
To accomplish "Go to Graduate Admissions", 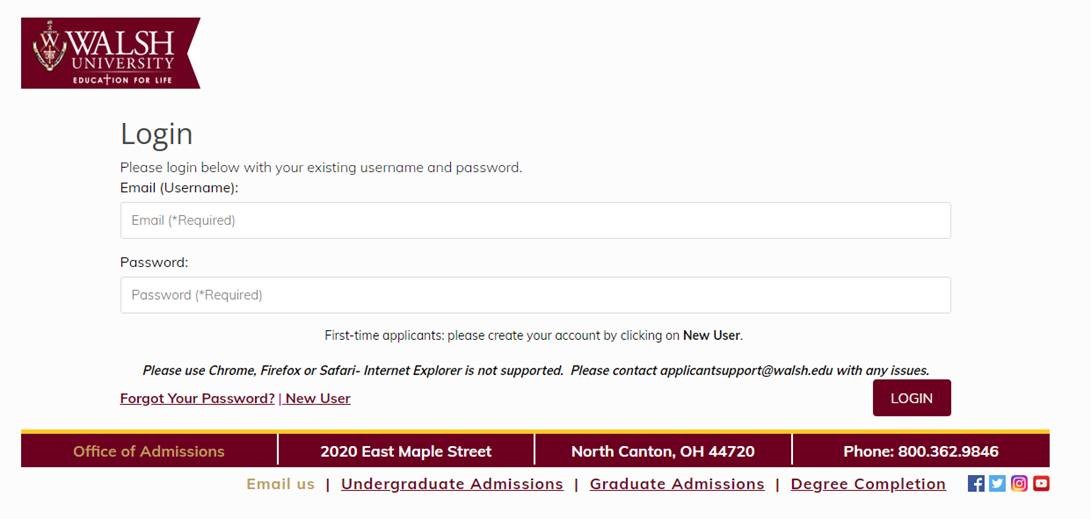I will [677, 484].
